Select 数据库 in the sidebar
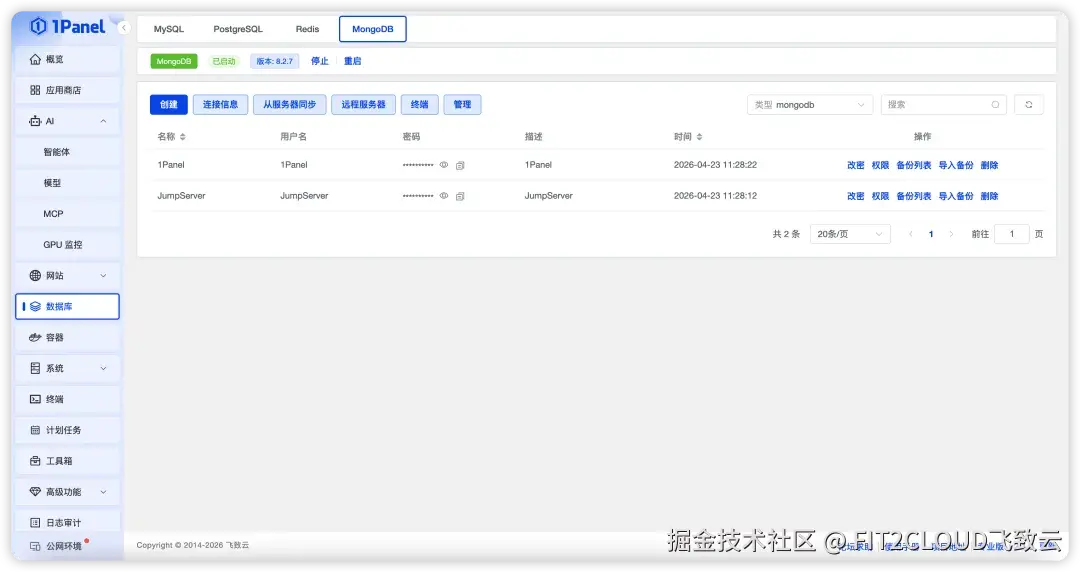Screen dimensions: 1080x572 (x=68, y=307)
